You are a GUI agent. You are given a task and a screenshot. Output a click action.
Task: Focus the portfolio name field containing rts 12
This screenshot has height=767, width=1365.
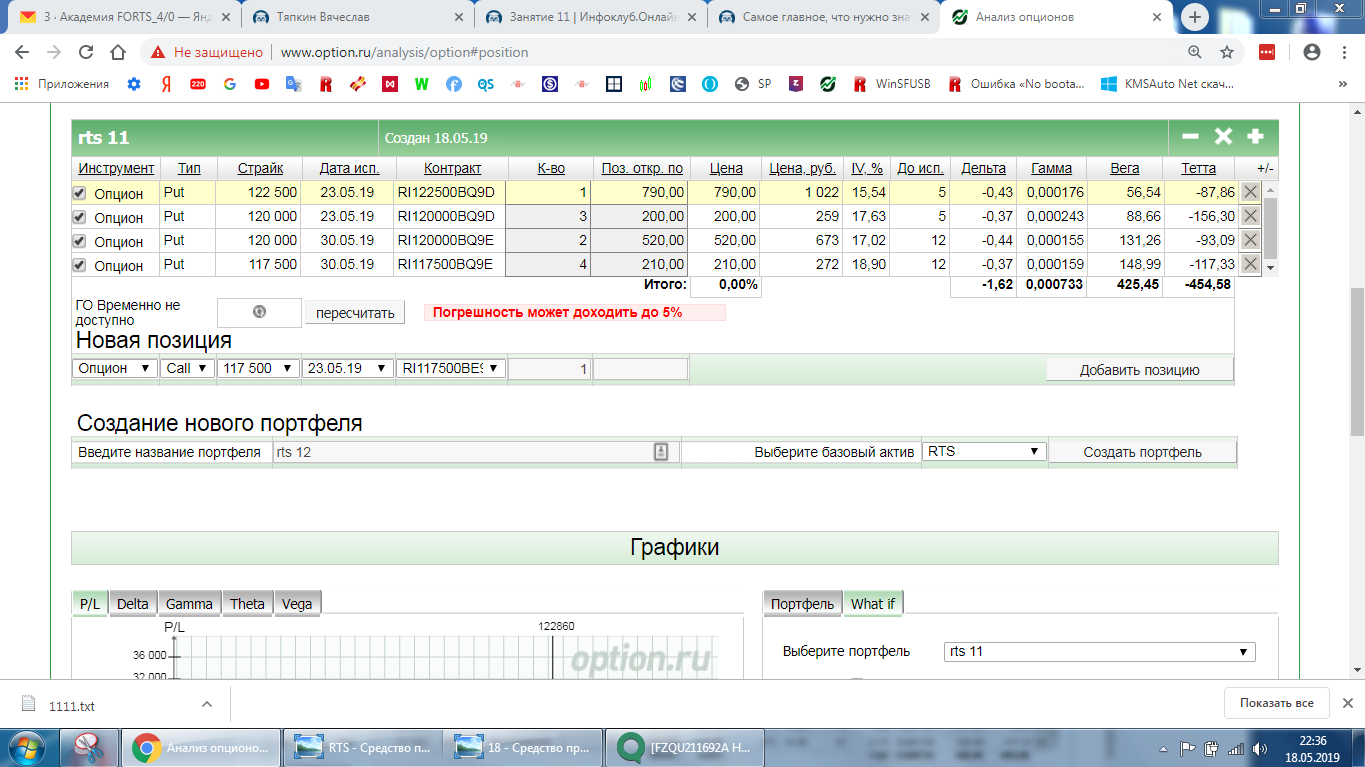click(x=476, y=451)
